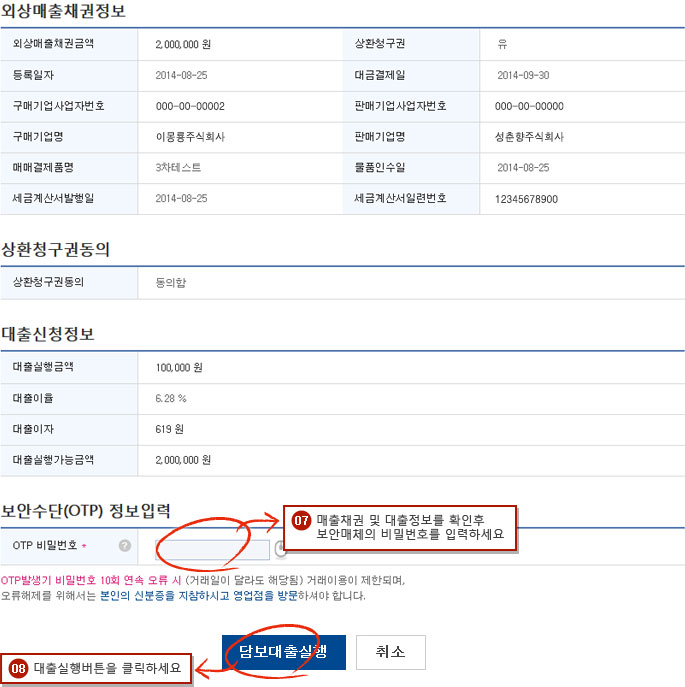Image resolution: width=685 pixels, height=687 pixels.
Task: Click the 판매기업사업자번호 column label
Action: click(x=401, y=106)
